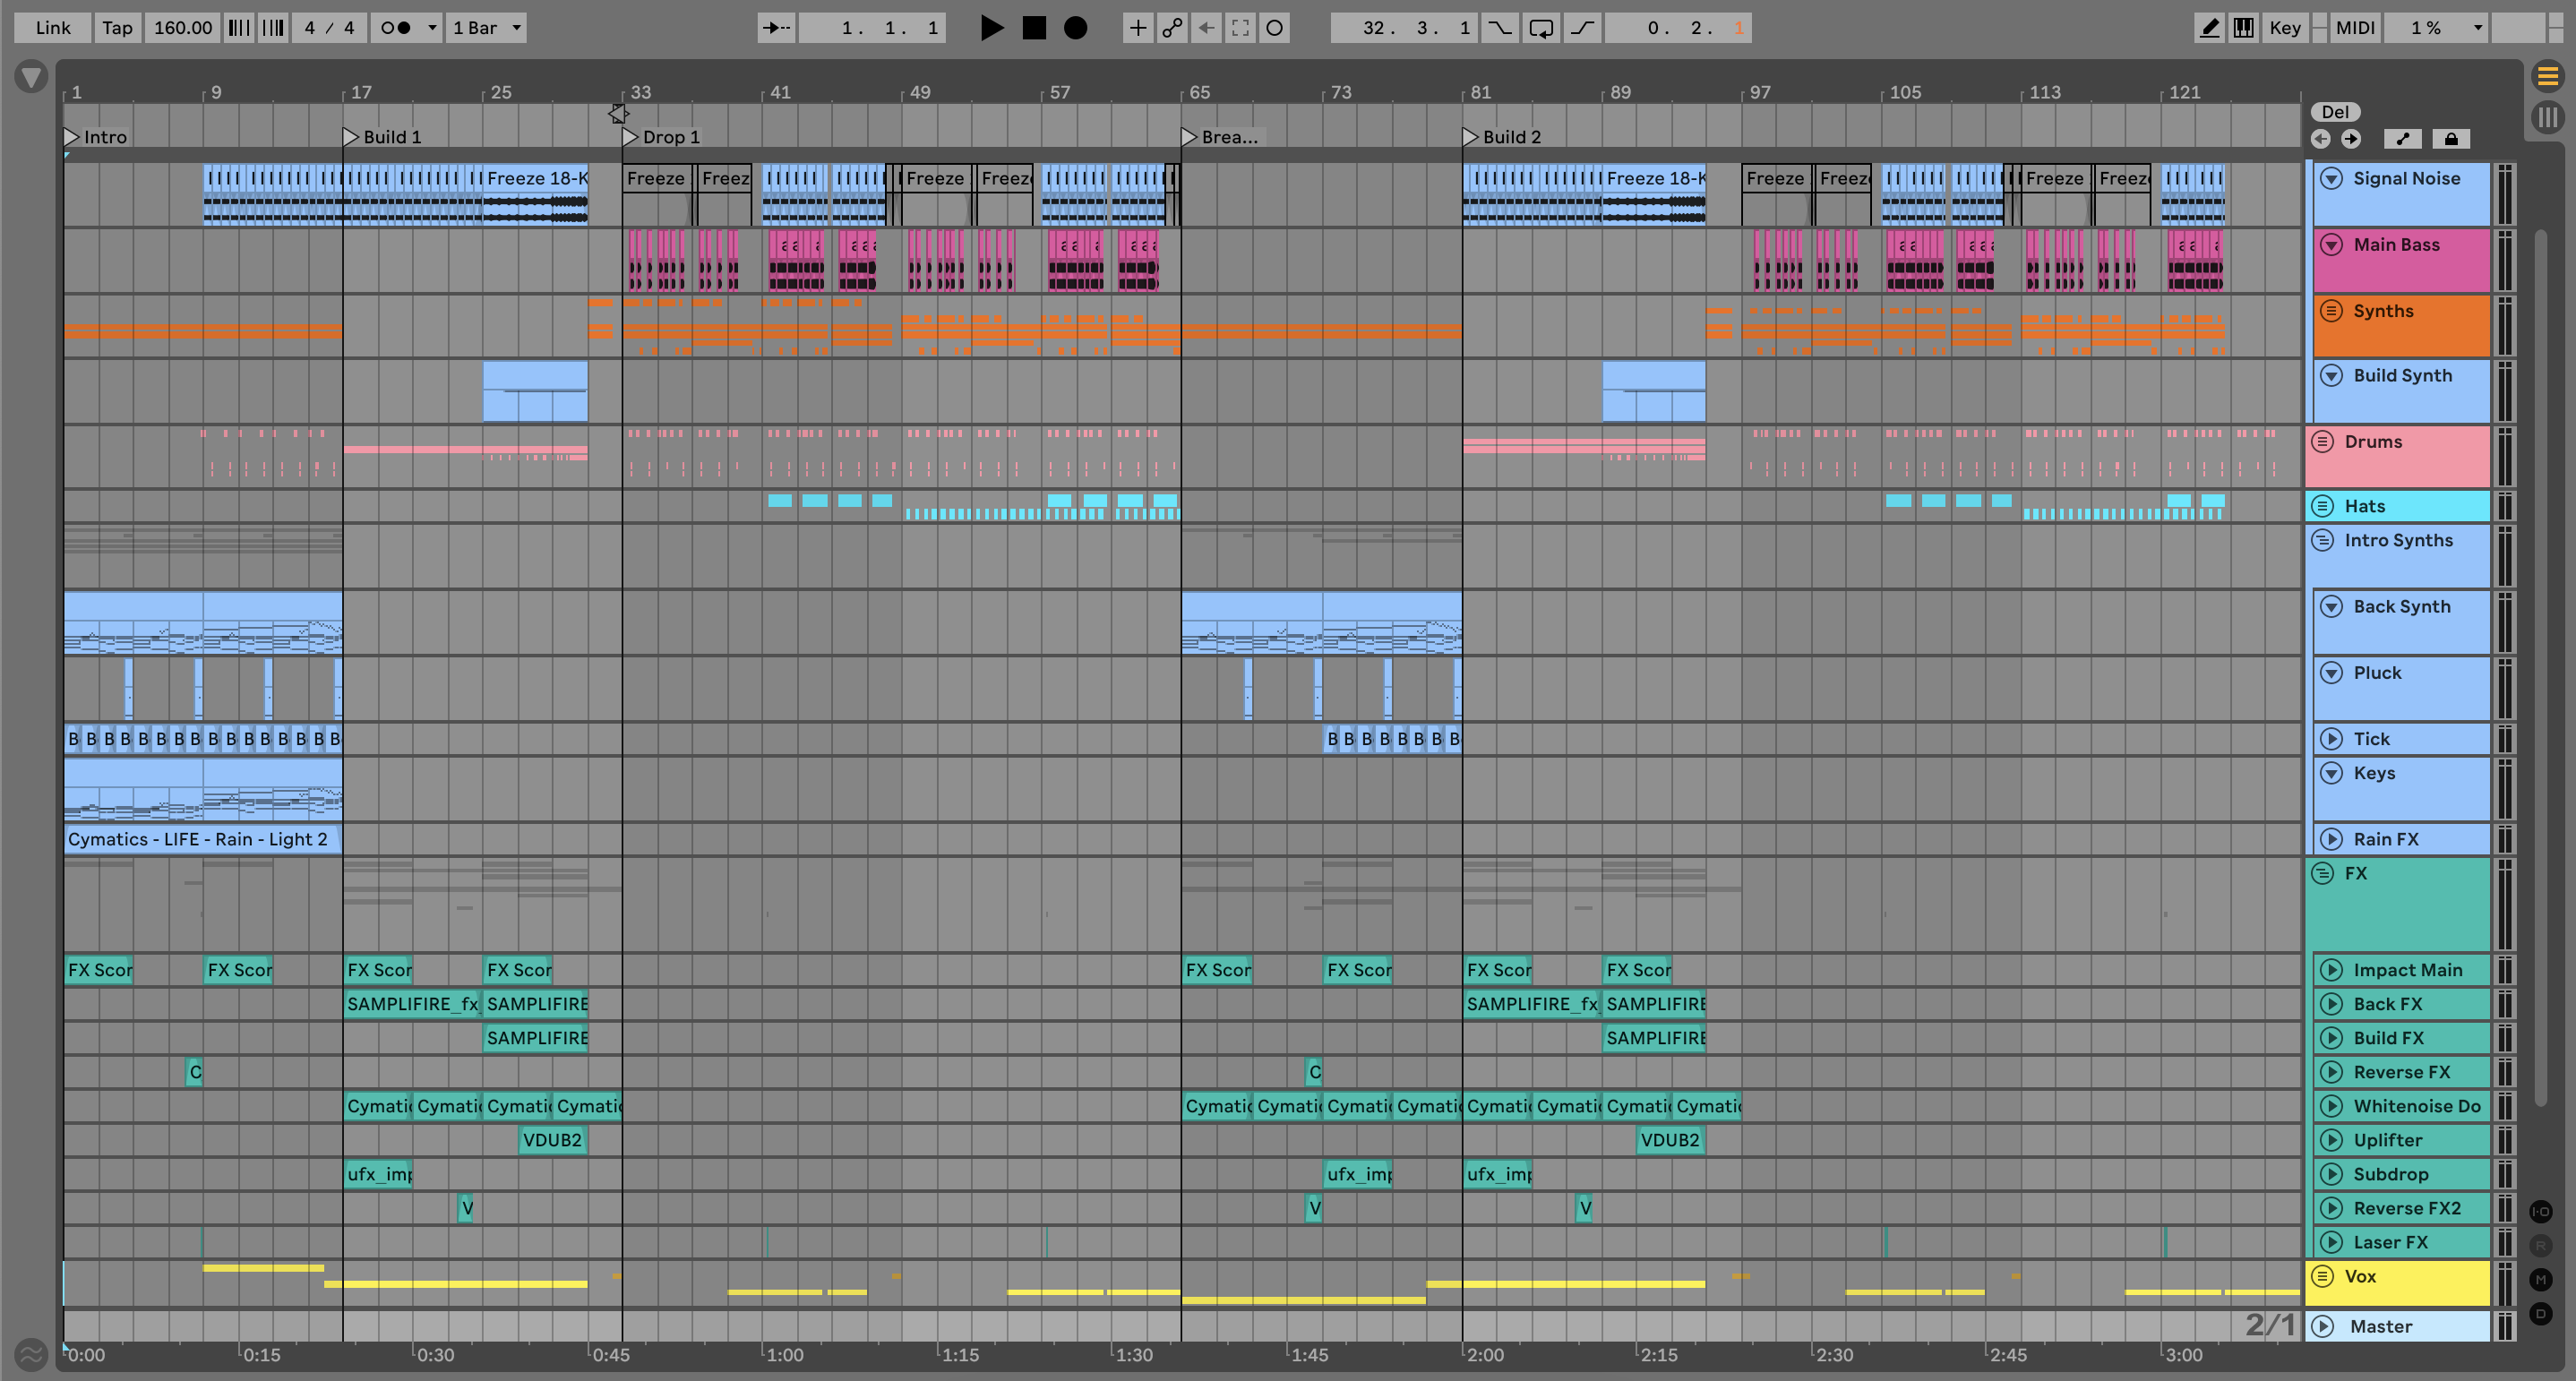Enable the Computer MIDI Keyboard icon
This screenshot has height=1381, width=2576.
pyautogui.click(x=2244, y=28)
